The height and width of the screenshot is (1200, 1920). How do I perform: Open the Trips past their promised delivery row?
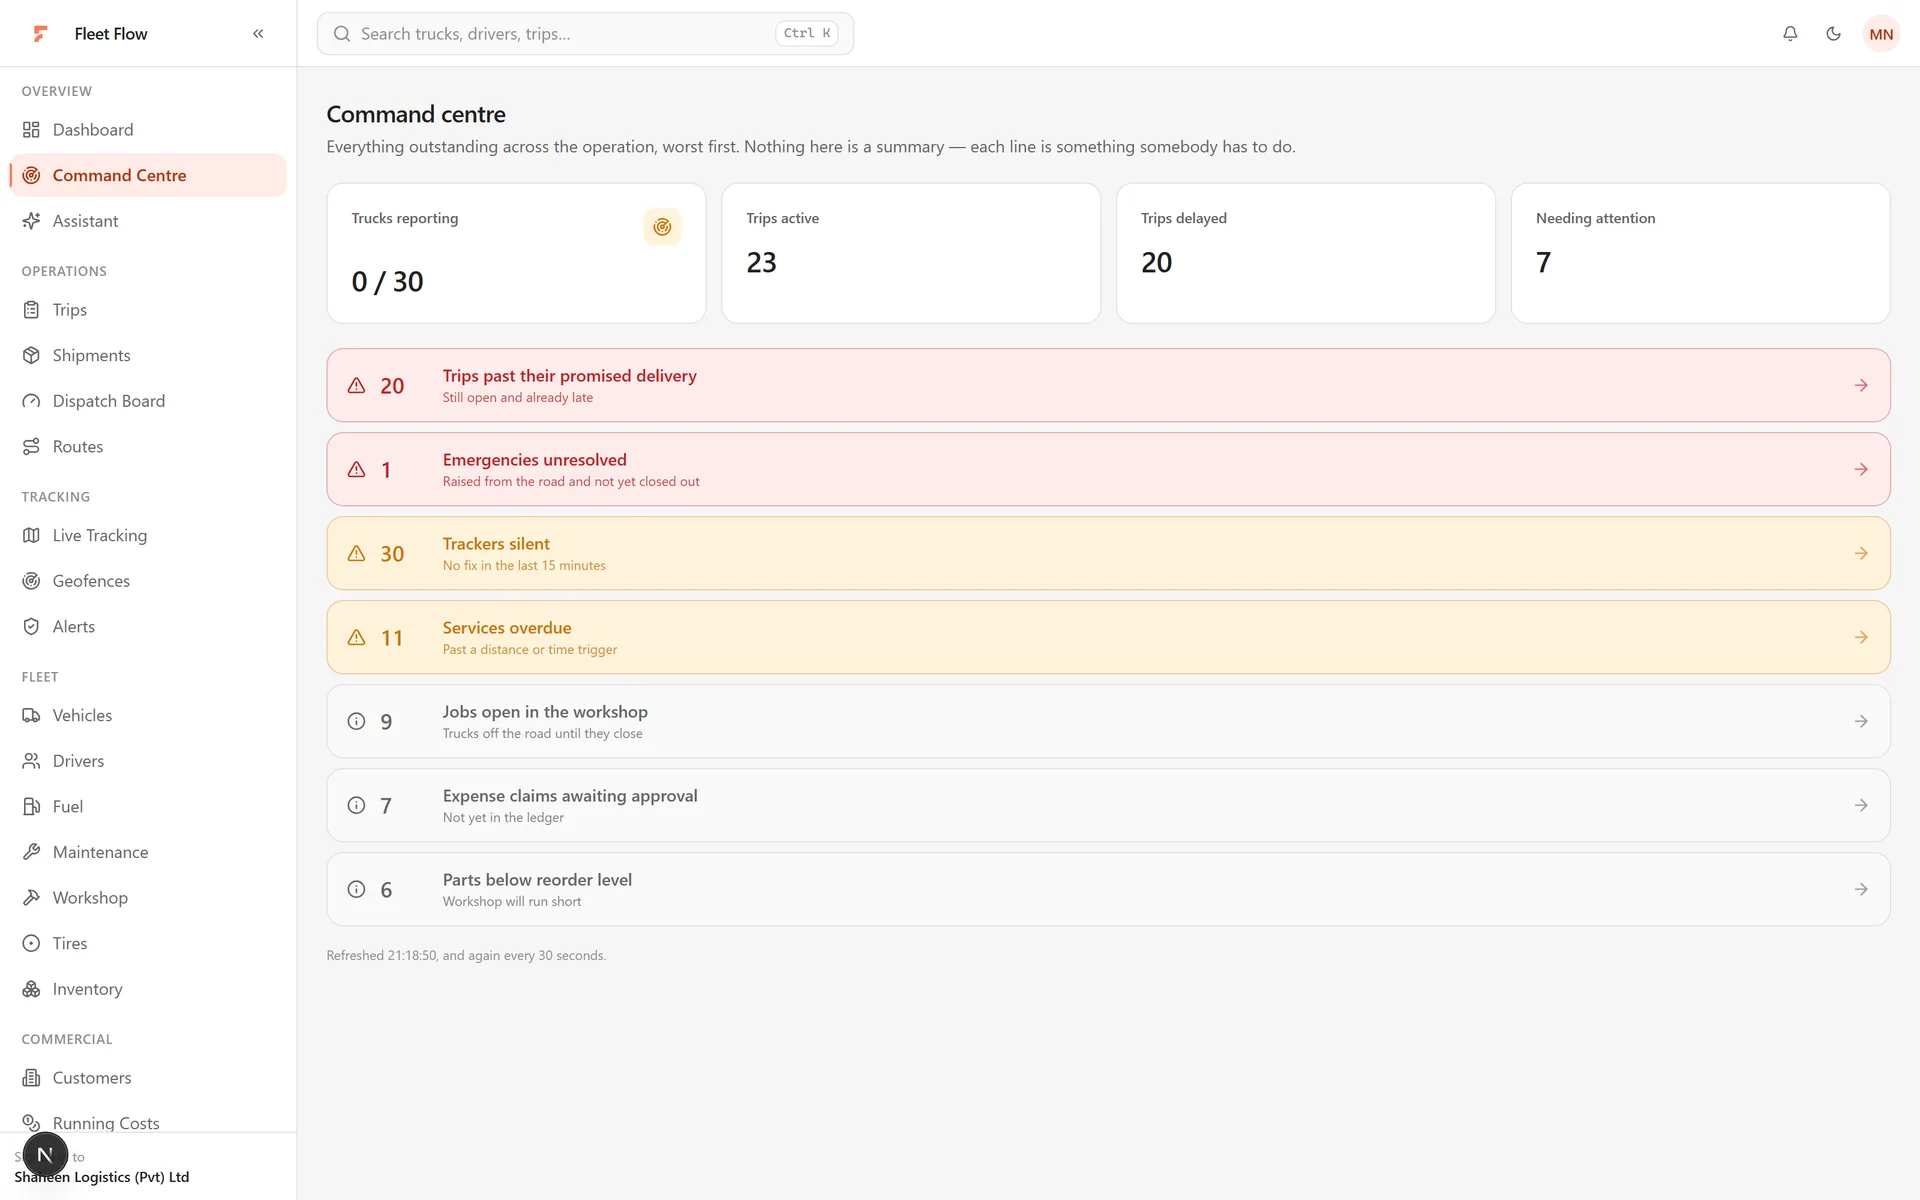point(1108,385)
